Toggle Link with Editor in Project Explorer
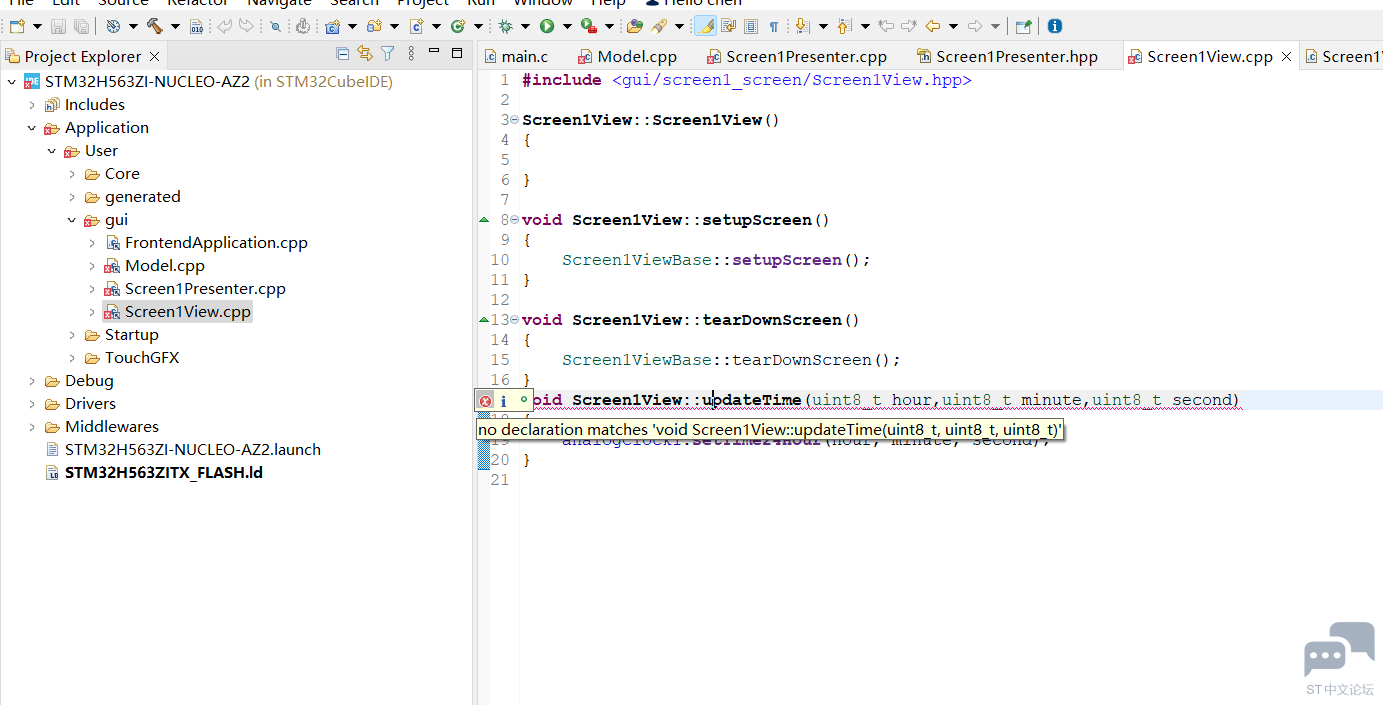 [x=365, y=54]
